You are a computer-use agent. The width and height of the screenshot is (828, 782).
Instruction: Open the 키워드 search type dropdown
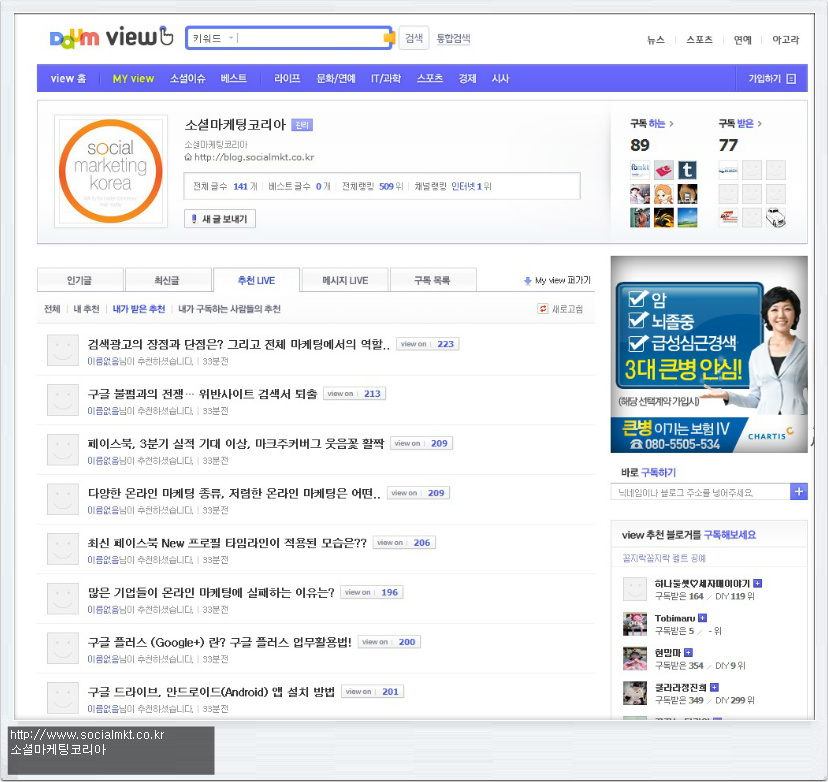click(213, 38)
